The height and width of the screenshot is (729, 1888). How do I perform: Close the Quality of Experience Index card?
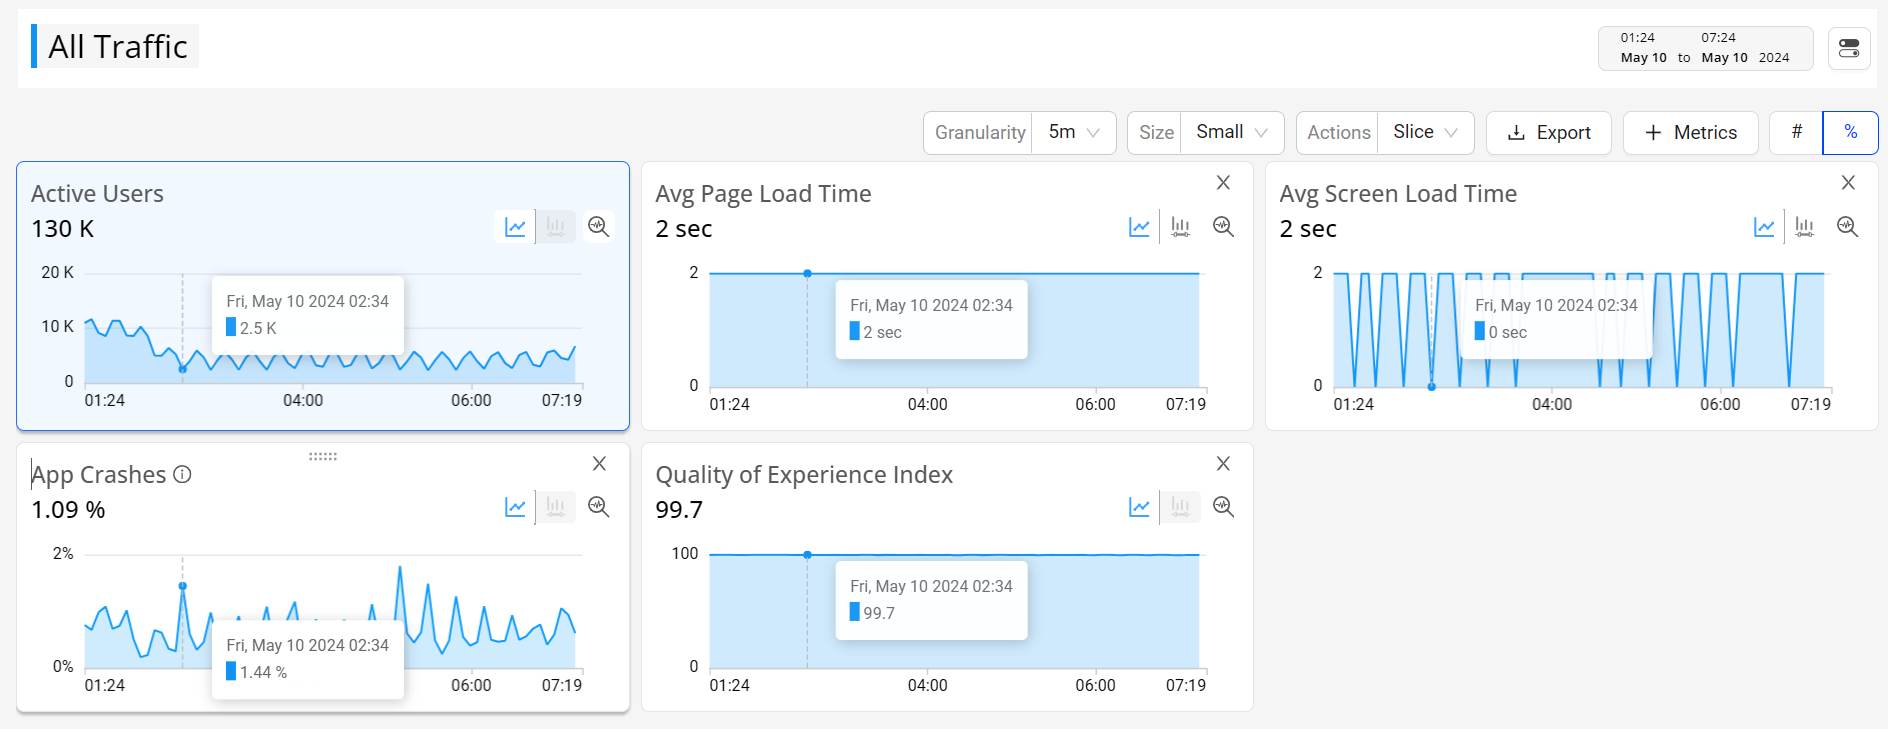1222,464
